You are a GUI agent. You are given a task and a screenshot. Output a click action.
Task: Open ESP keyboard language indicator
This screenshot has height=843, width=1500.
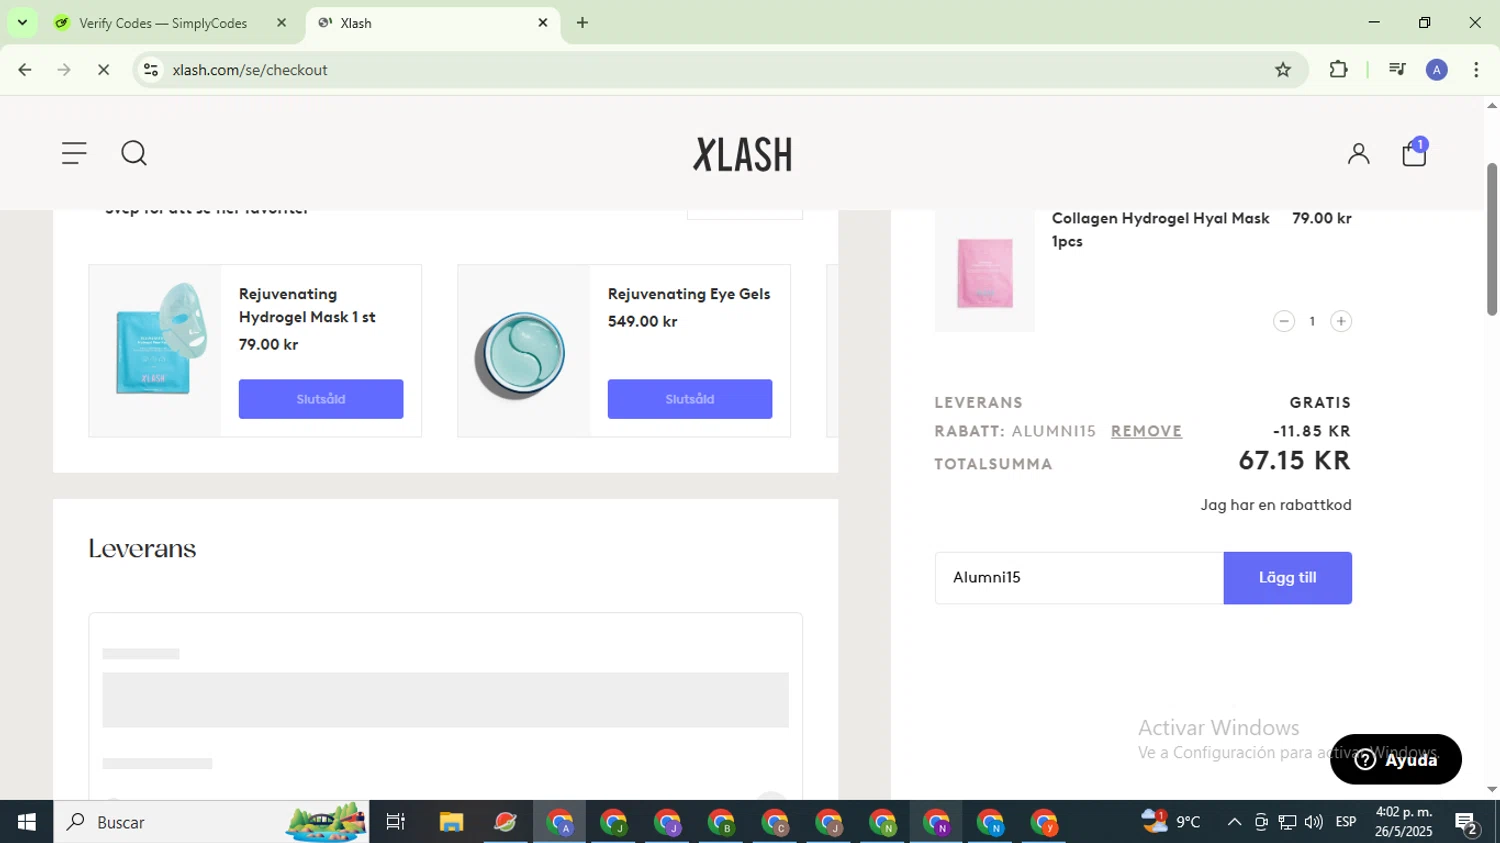tap(1346, 822)
